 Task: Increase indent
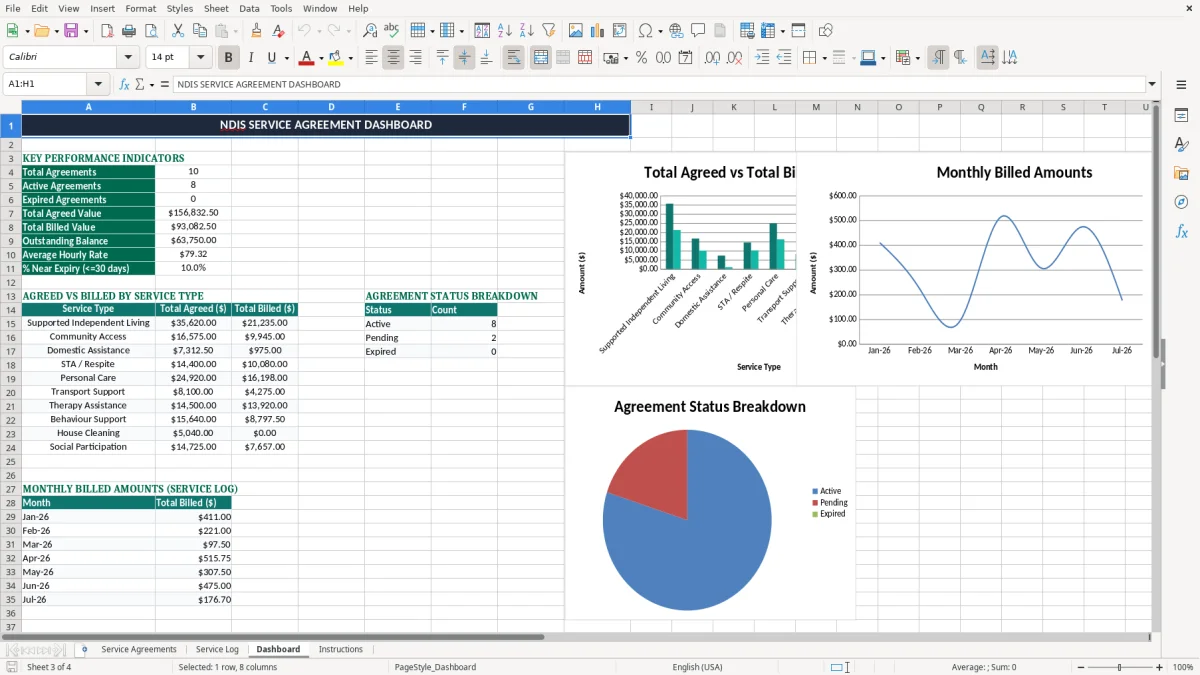click(762, 58)
